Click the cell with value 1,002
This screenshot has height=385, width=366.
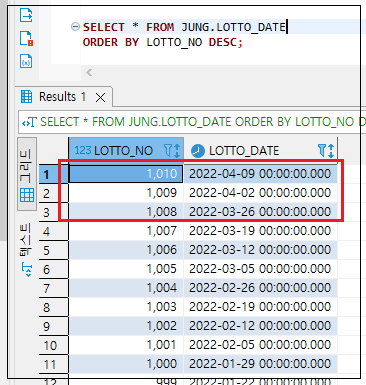[126, 326]
